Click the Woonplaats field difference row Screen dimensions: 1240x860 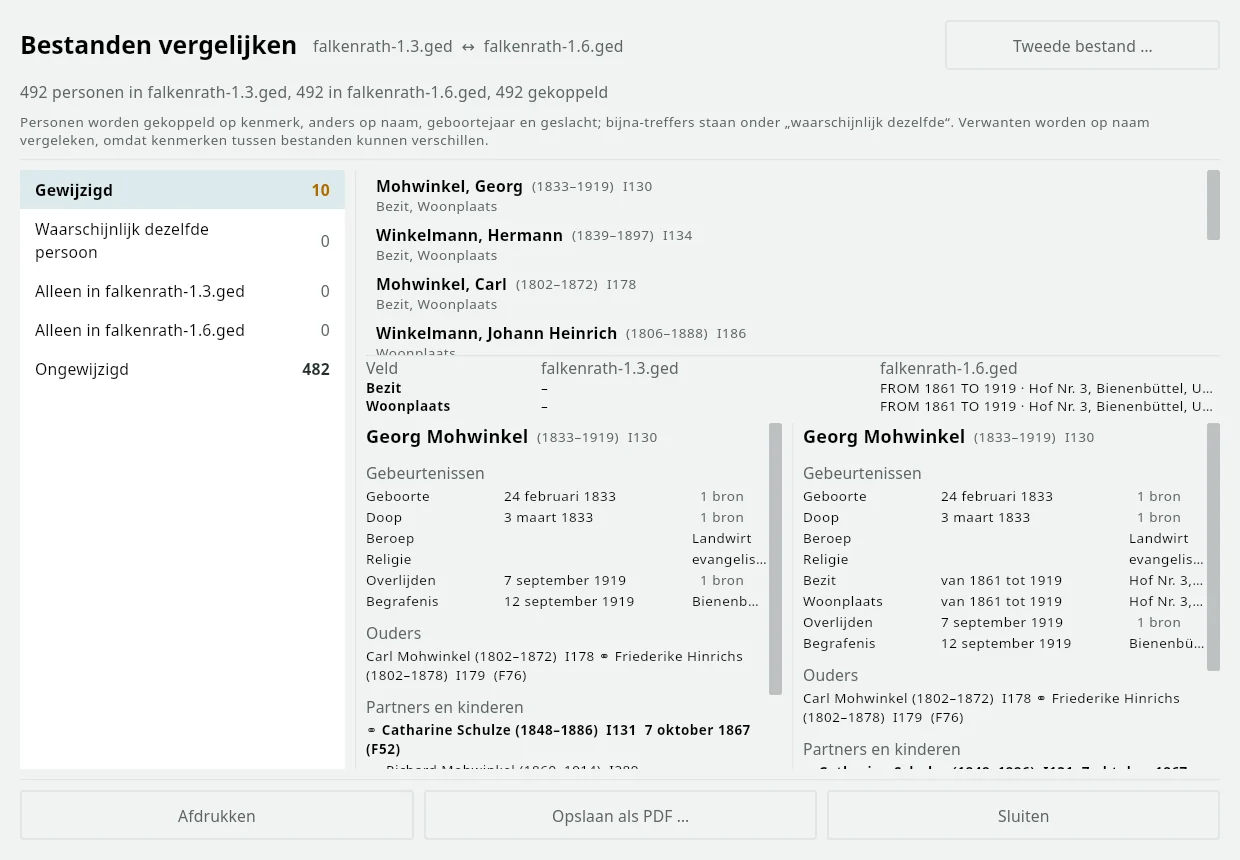[790, 406]
